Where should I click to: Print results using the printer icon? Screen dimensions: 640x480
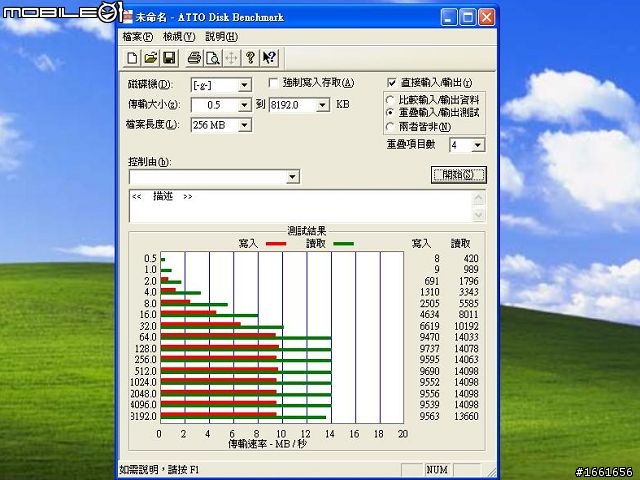pos(194,58)
